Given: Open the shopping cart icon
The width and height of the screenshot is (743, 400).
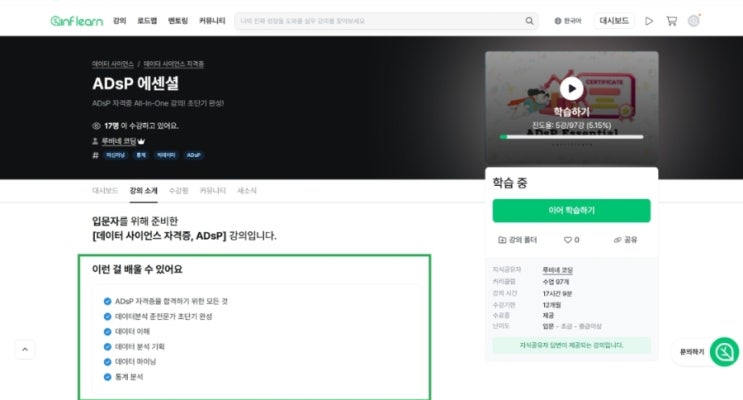Looking at the screenshot, I should [x=671, y=21].
